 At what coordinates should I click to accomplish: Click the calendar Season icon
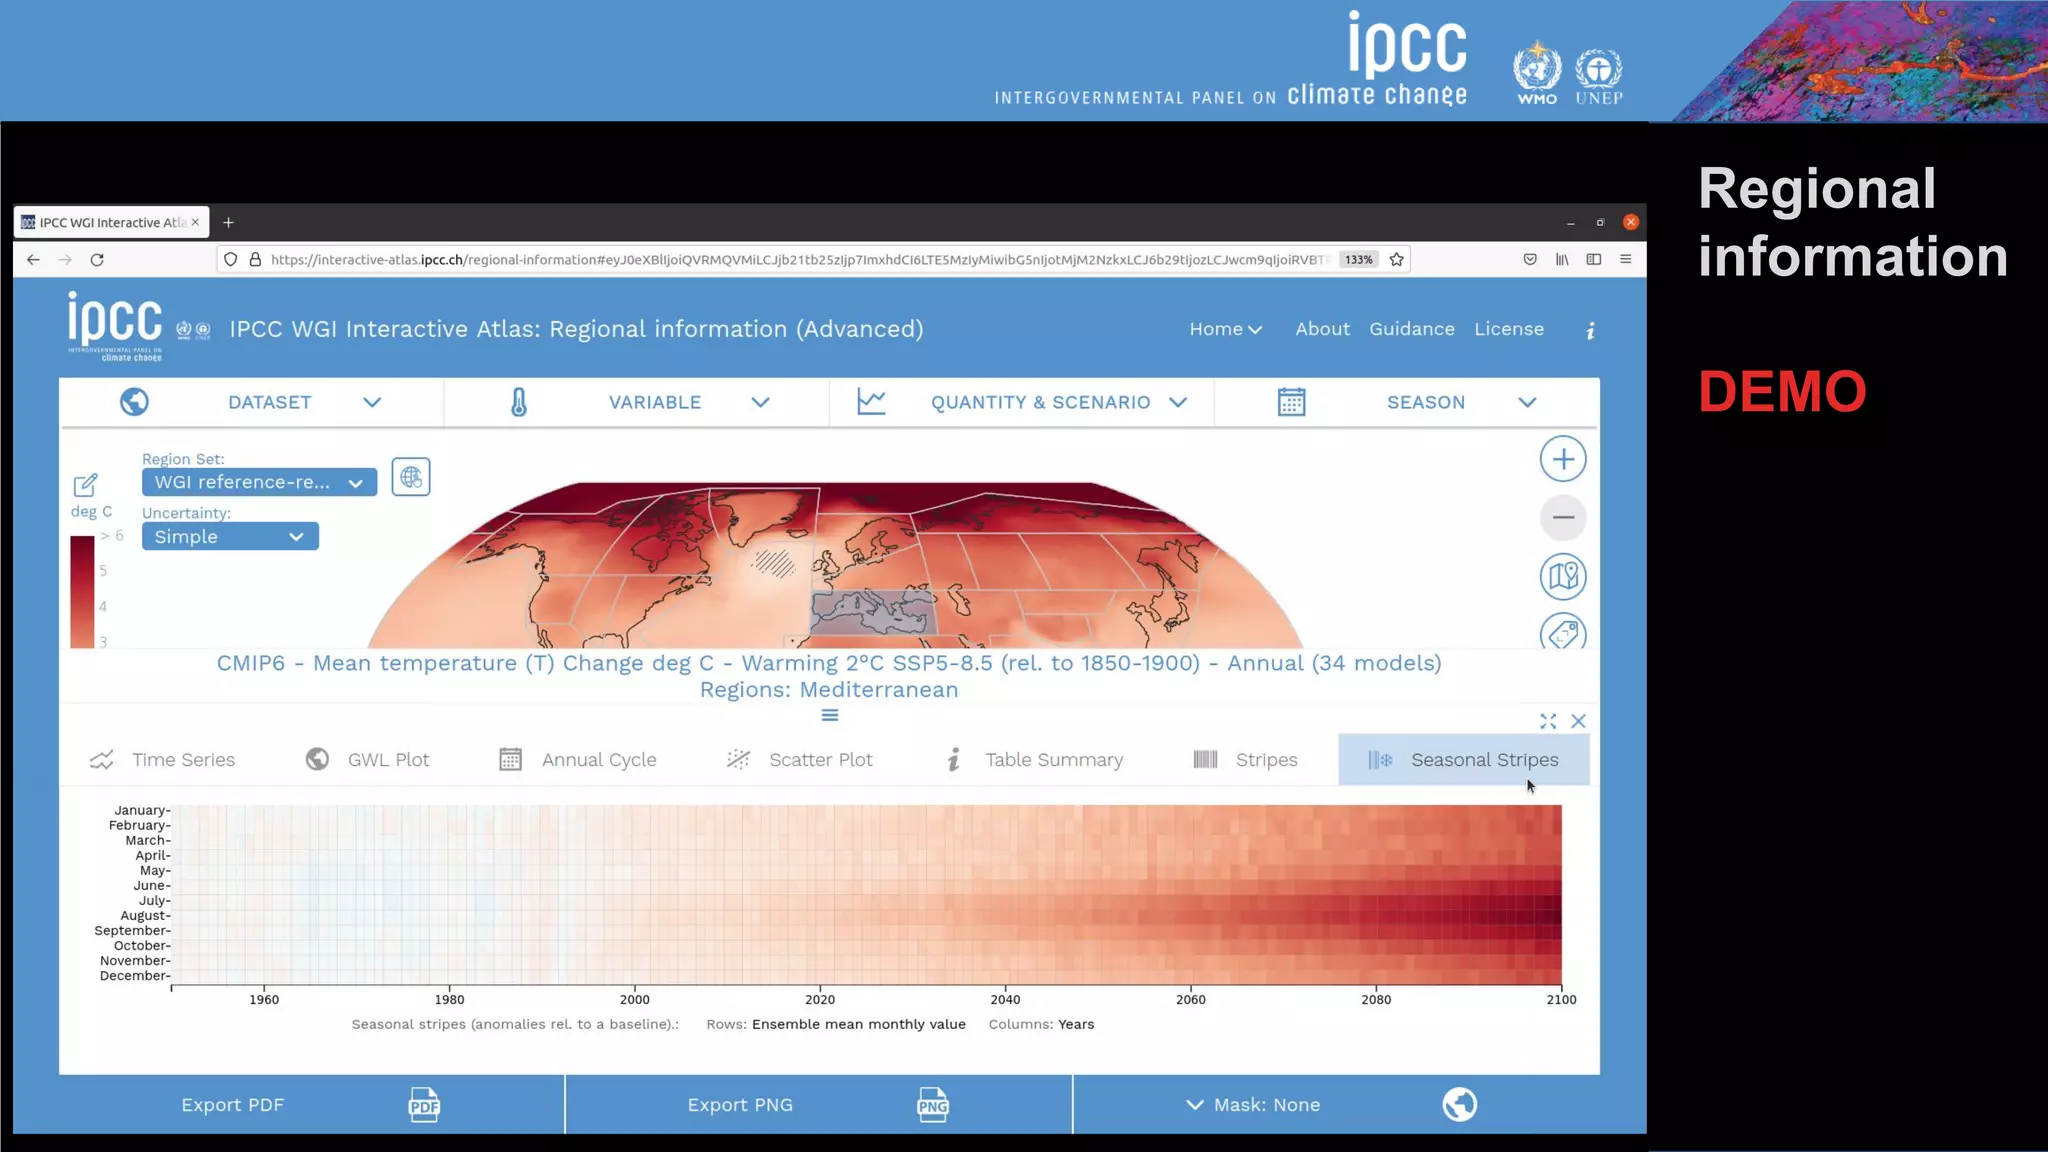1291,402
